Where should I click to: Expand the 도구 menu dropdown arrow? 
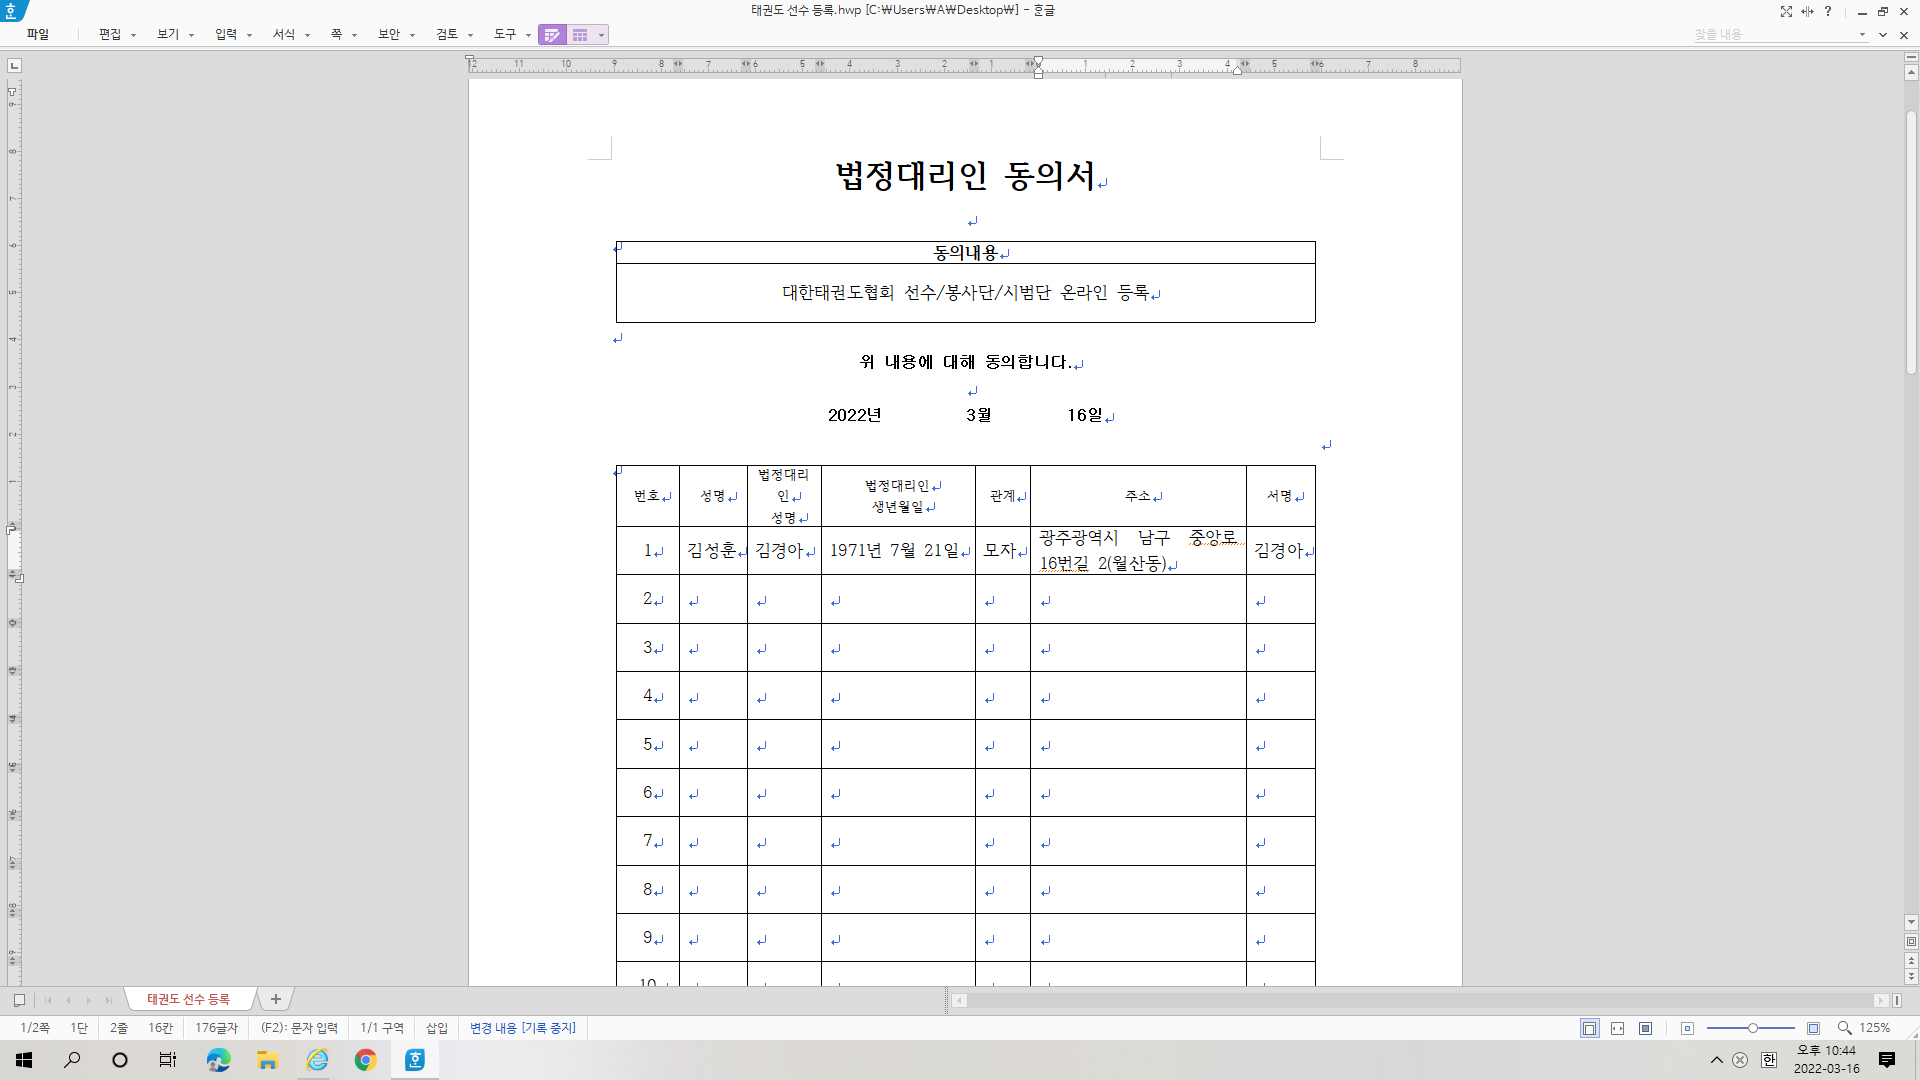528,35
